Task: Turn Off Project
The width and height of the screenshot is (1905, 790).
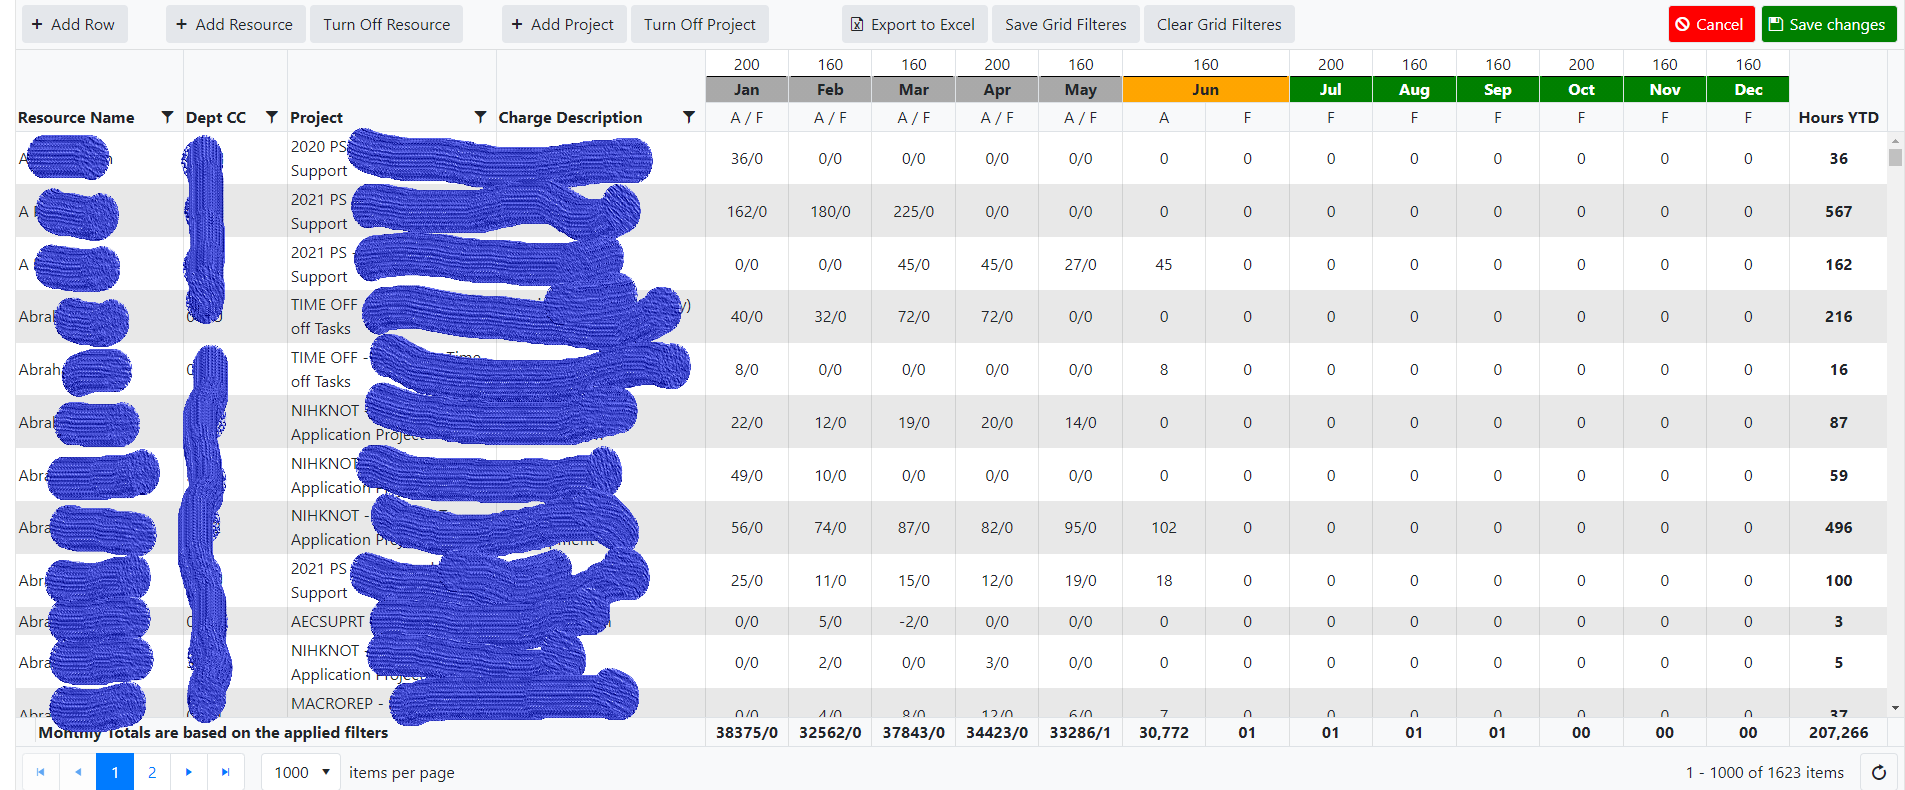Action: (699, 24)
